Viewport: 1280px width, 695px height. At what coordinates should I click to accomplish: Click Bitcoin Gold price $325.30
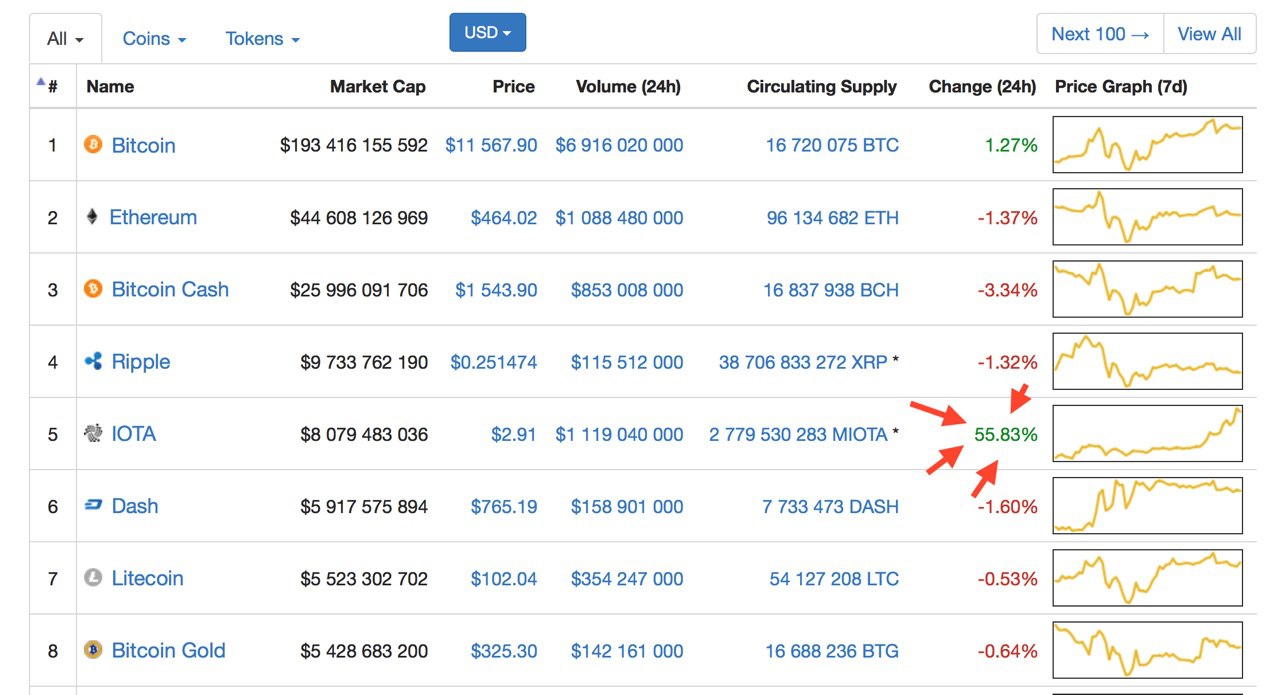point(504,651)
